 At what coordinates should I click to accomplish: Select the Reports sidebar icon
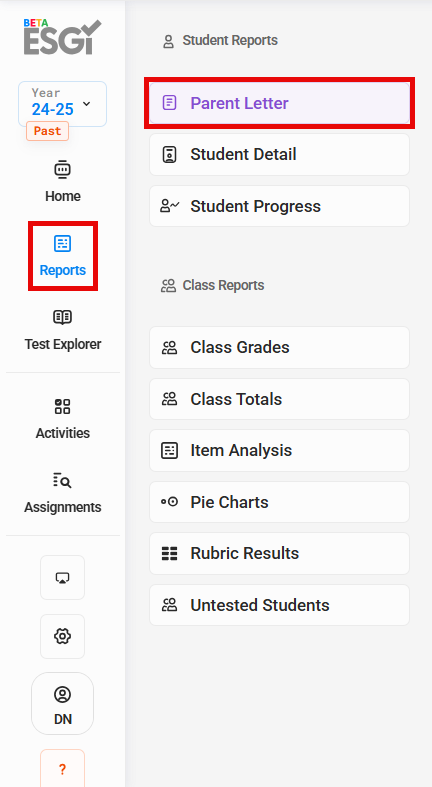pyautogui.click(x=62, y=244)
